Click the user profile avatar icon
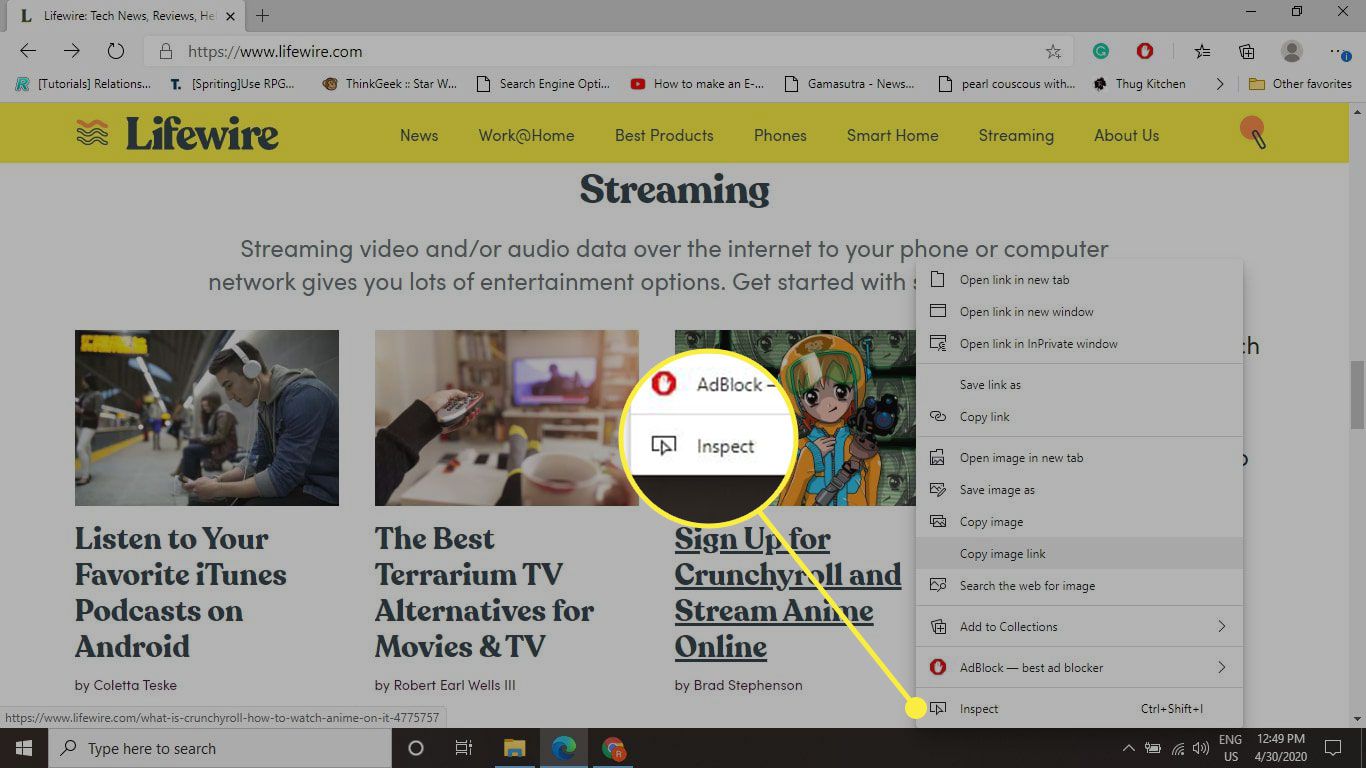This screenshot has width=1366, height=768. (1292, 51)
